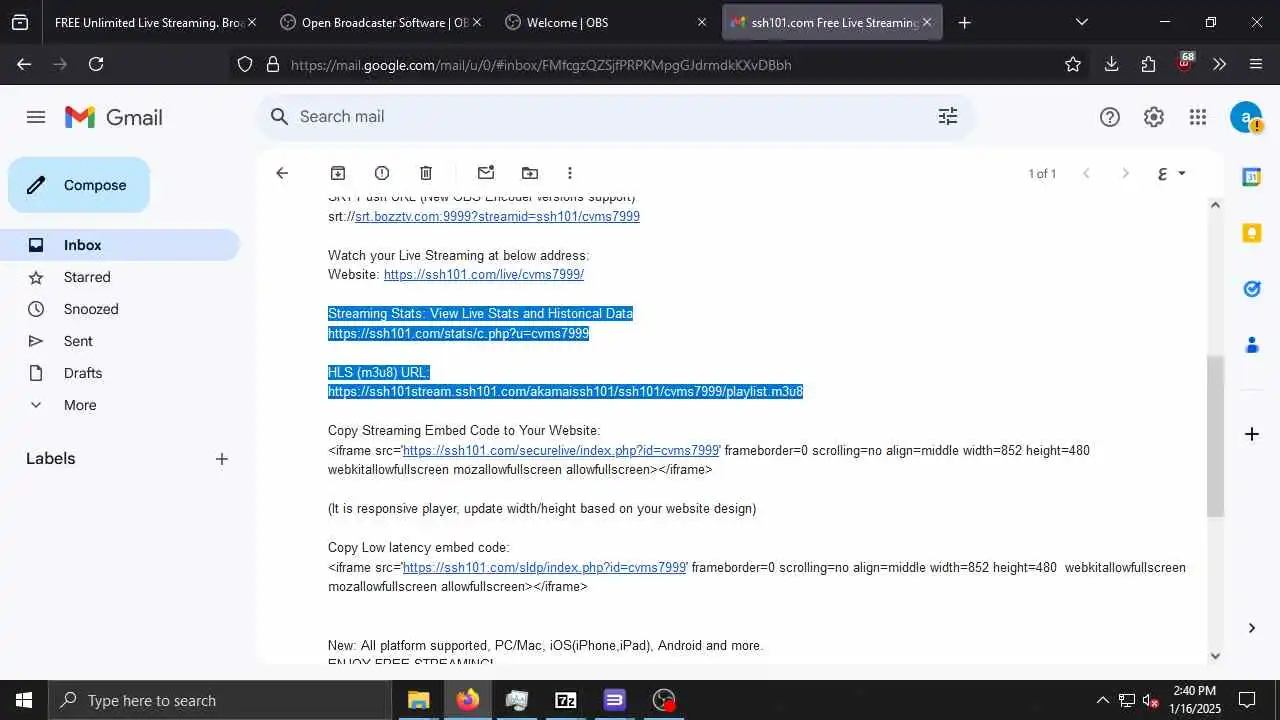Open Firefox application menu
1280x720 pixels.
tap(1256, 64)
